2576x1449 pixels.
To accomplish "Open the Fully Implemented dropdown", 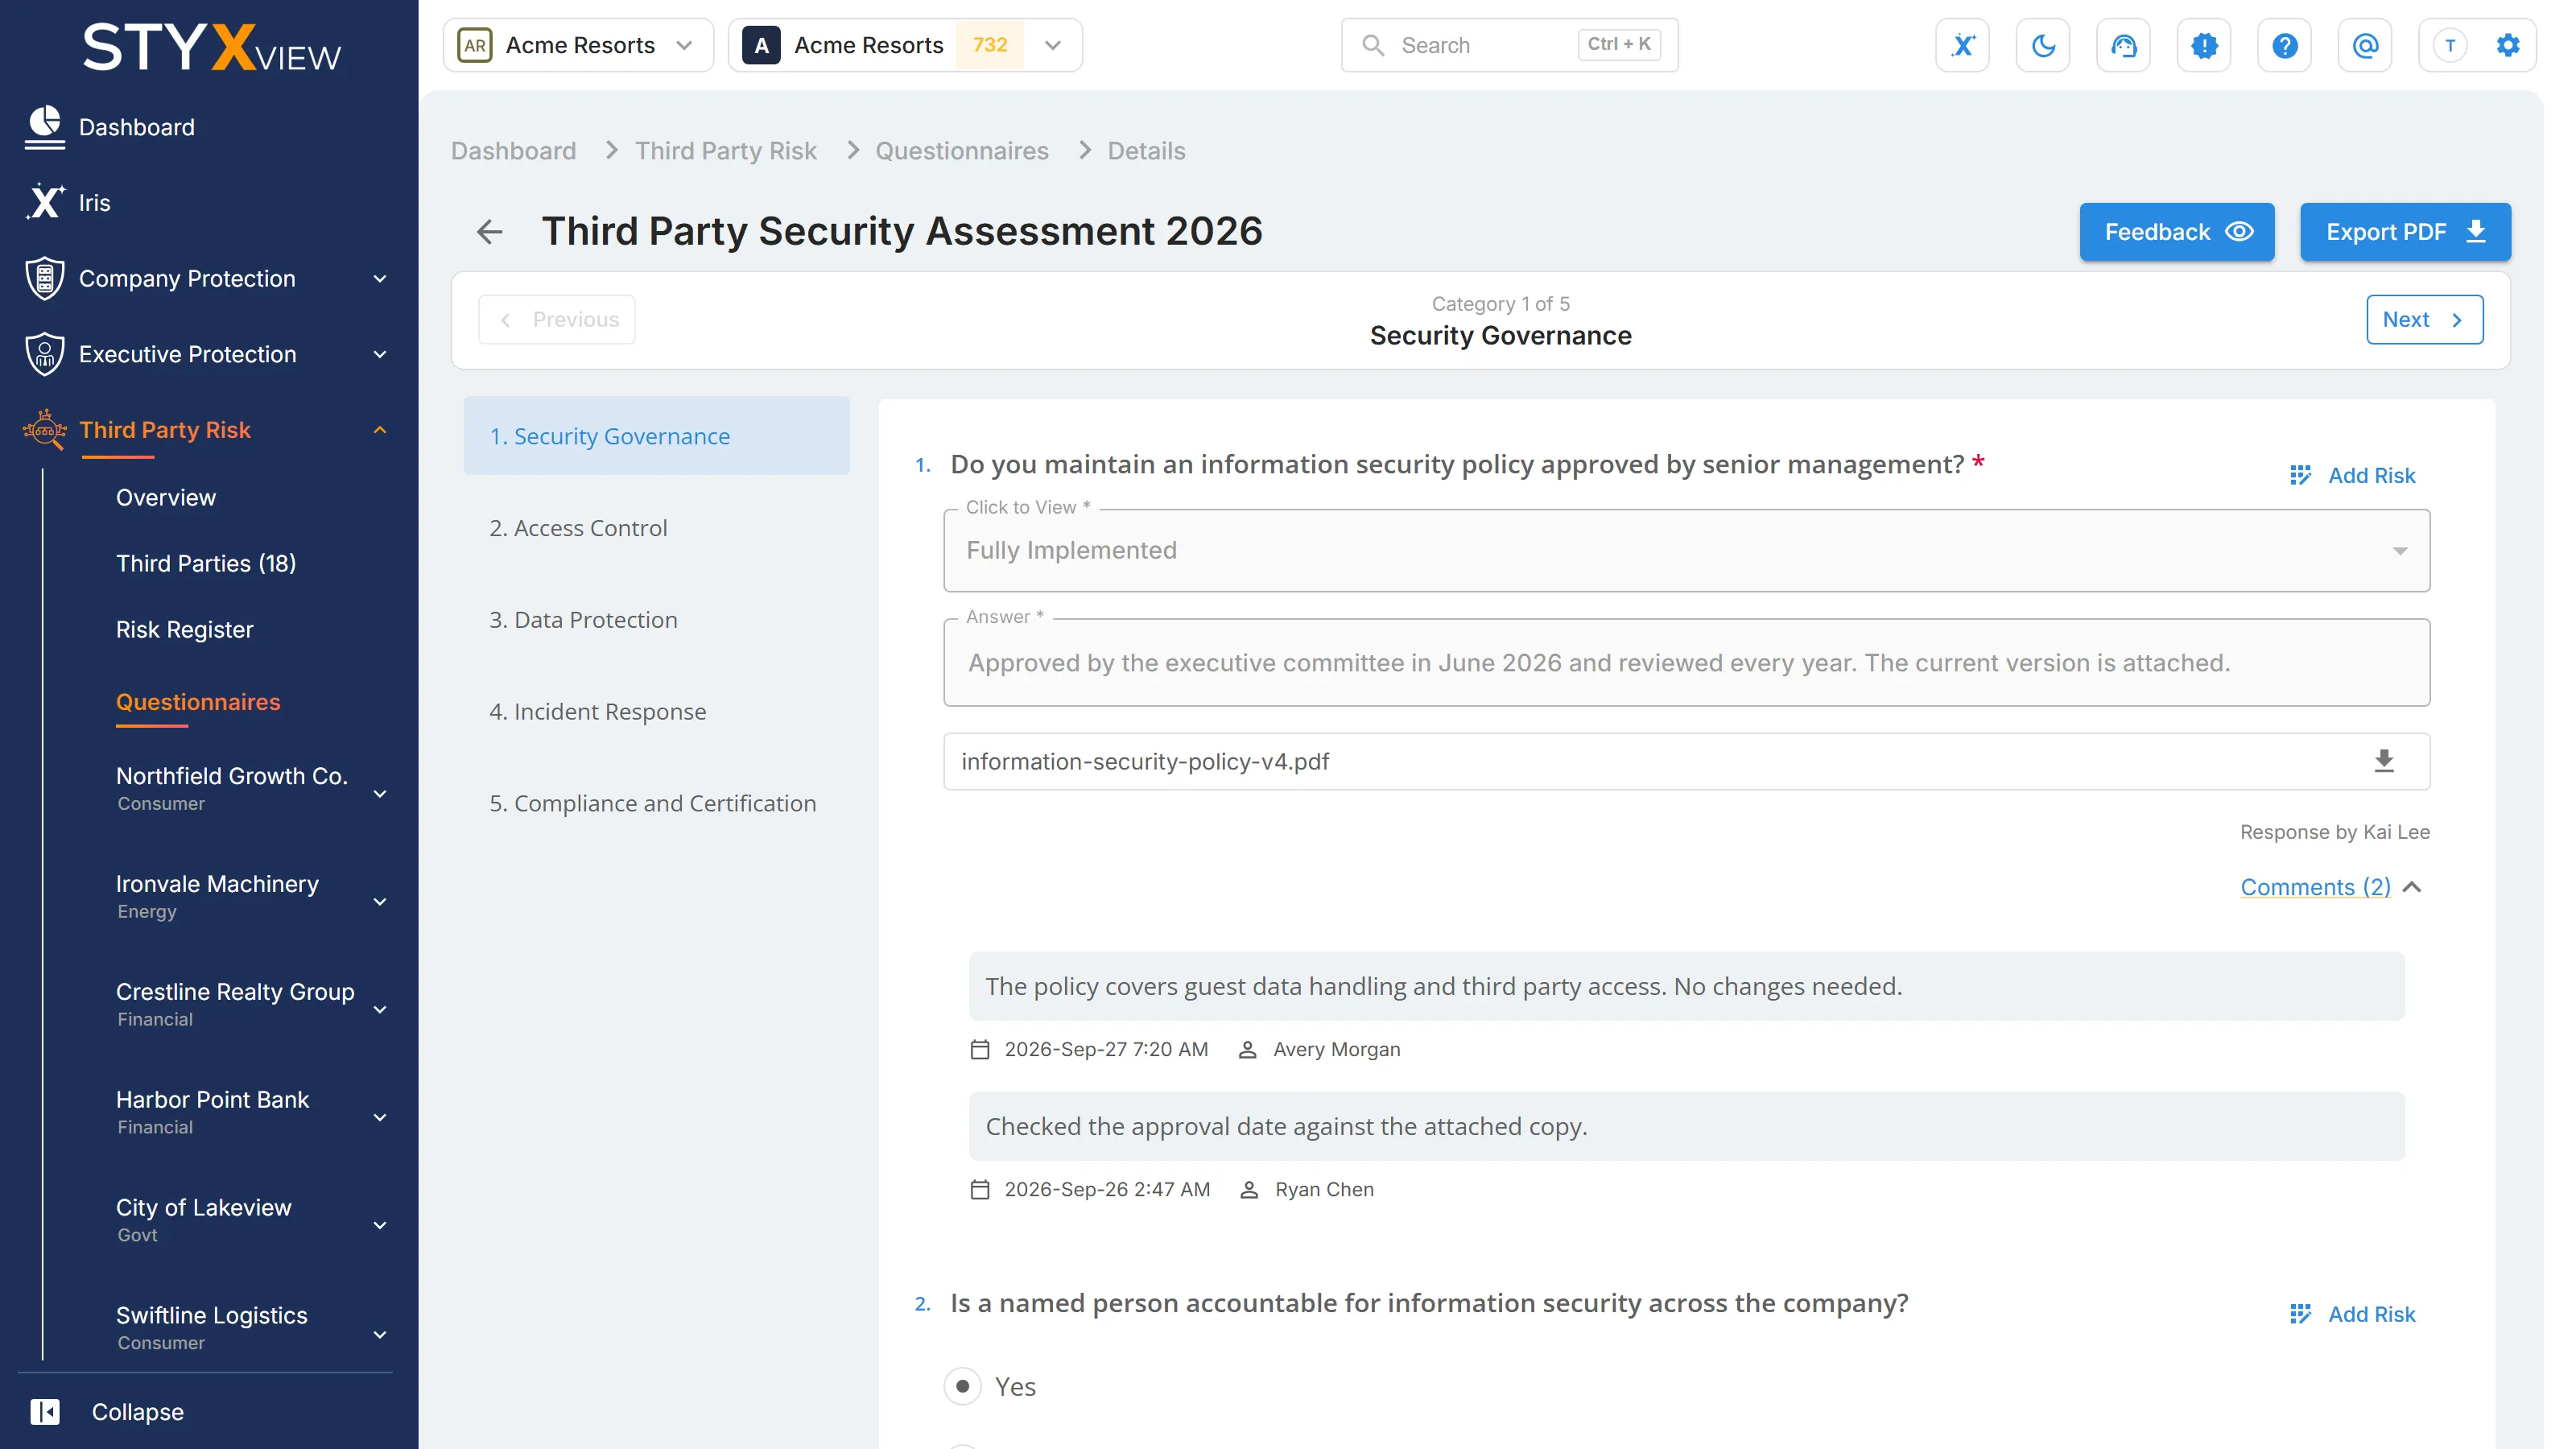I will 1686,551.
